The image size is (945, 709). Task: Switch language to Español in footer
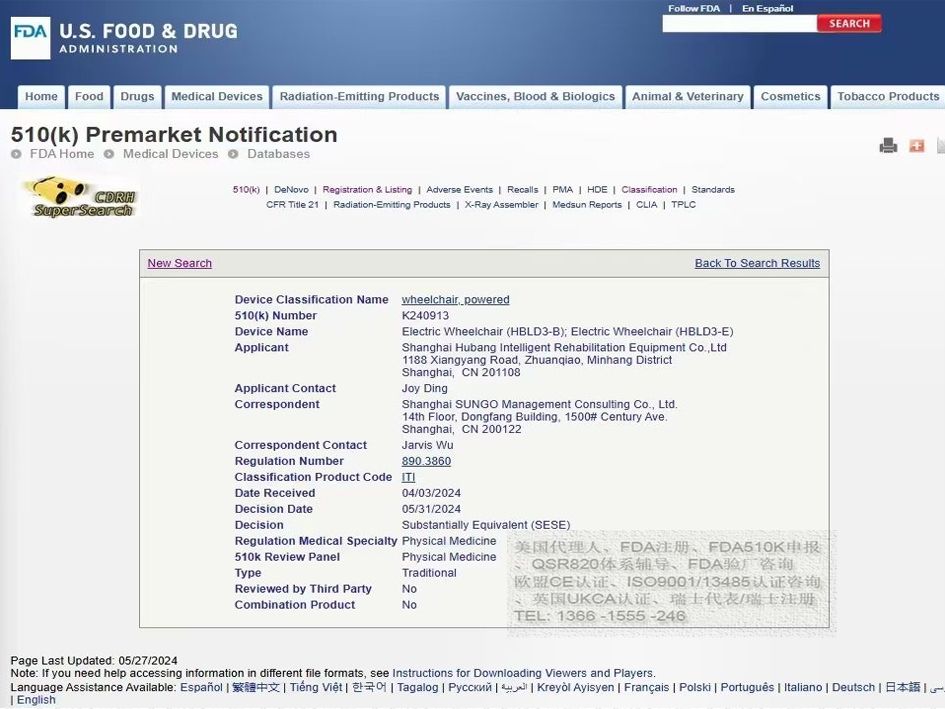[x=201, y=687]
